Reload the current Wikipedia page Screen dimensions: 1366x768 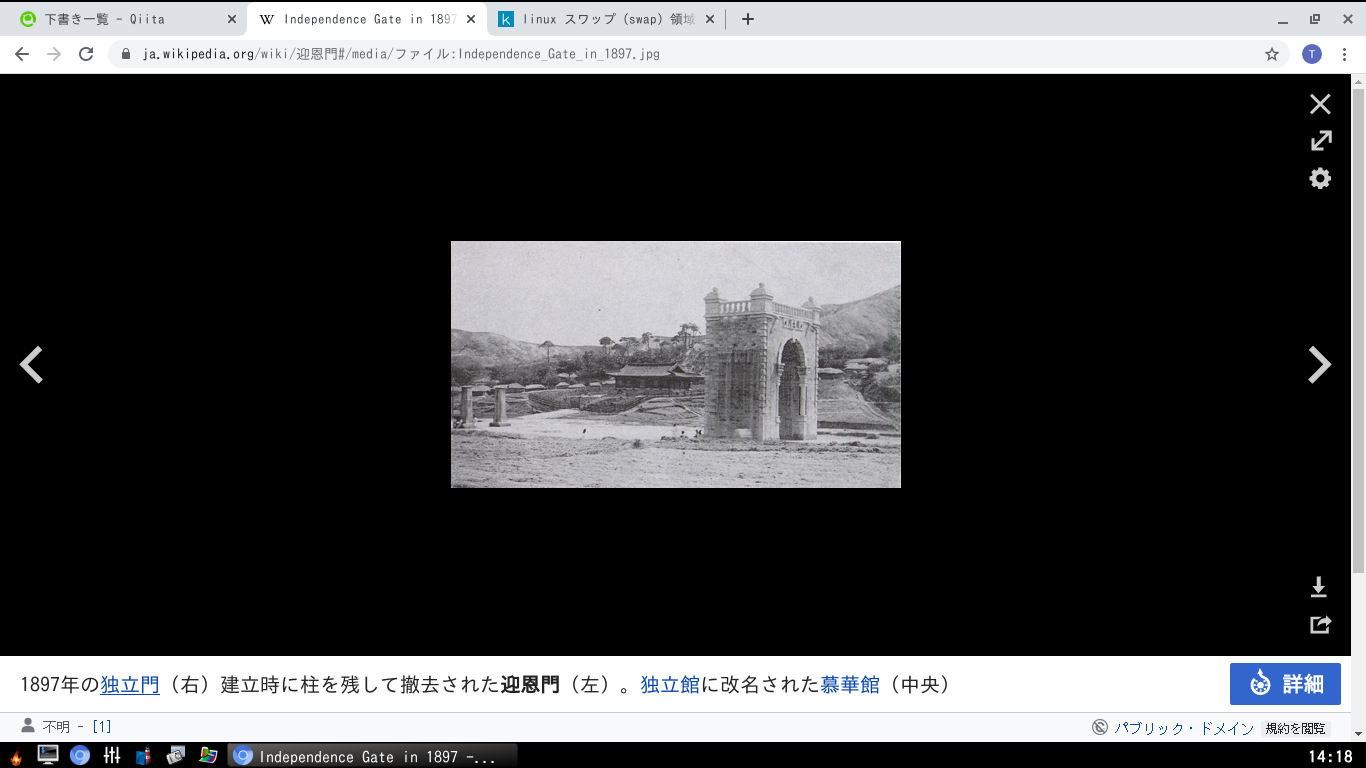(85, 54)
